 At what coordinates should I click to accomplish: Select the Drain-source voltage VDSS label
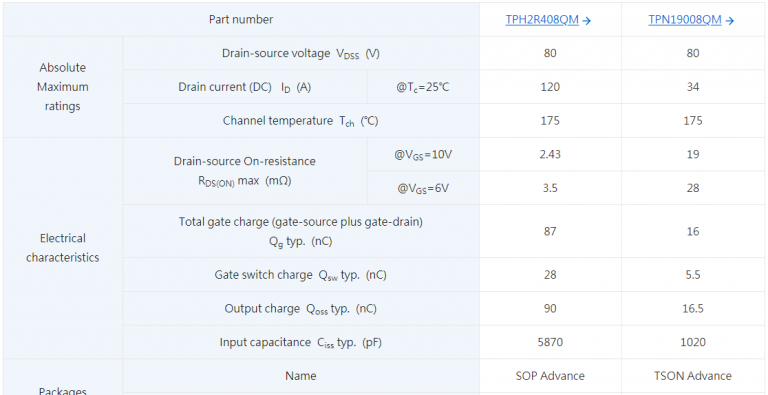[x=301, y=53]
